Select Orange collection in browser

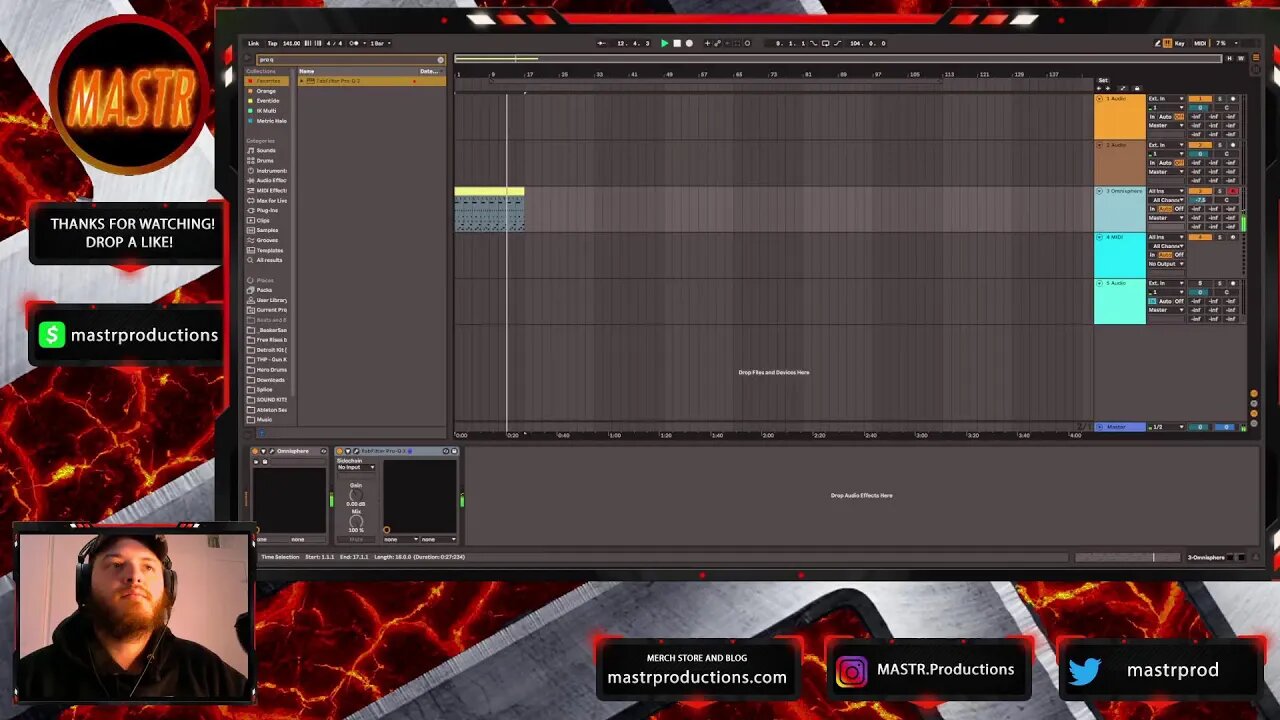click(266, 91)
